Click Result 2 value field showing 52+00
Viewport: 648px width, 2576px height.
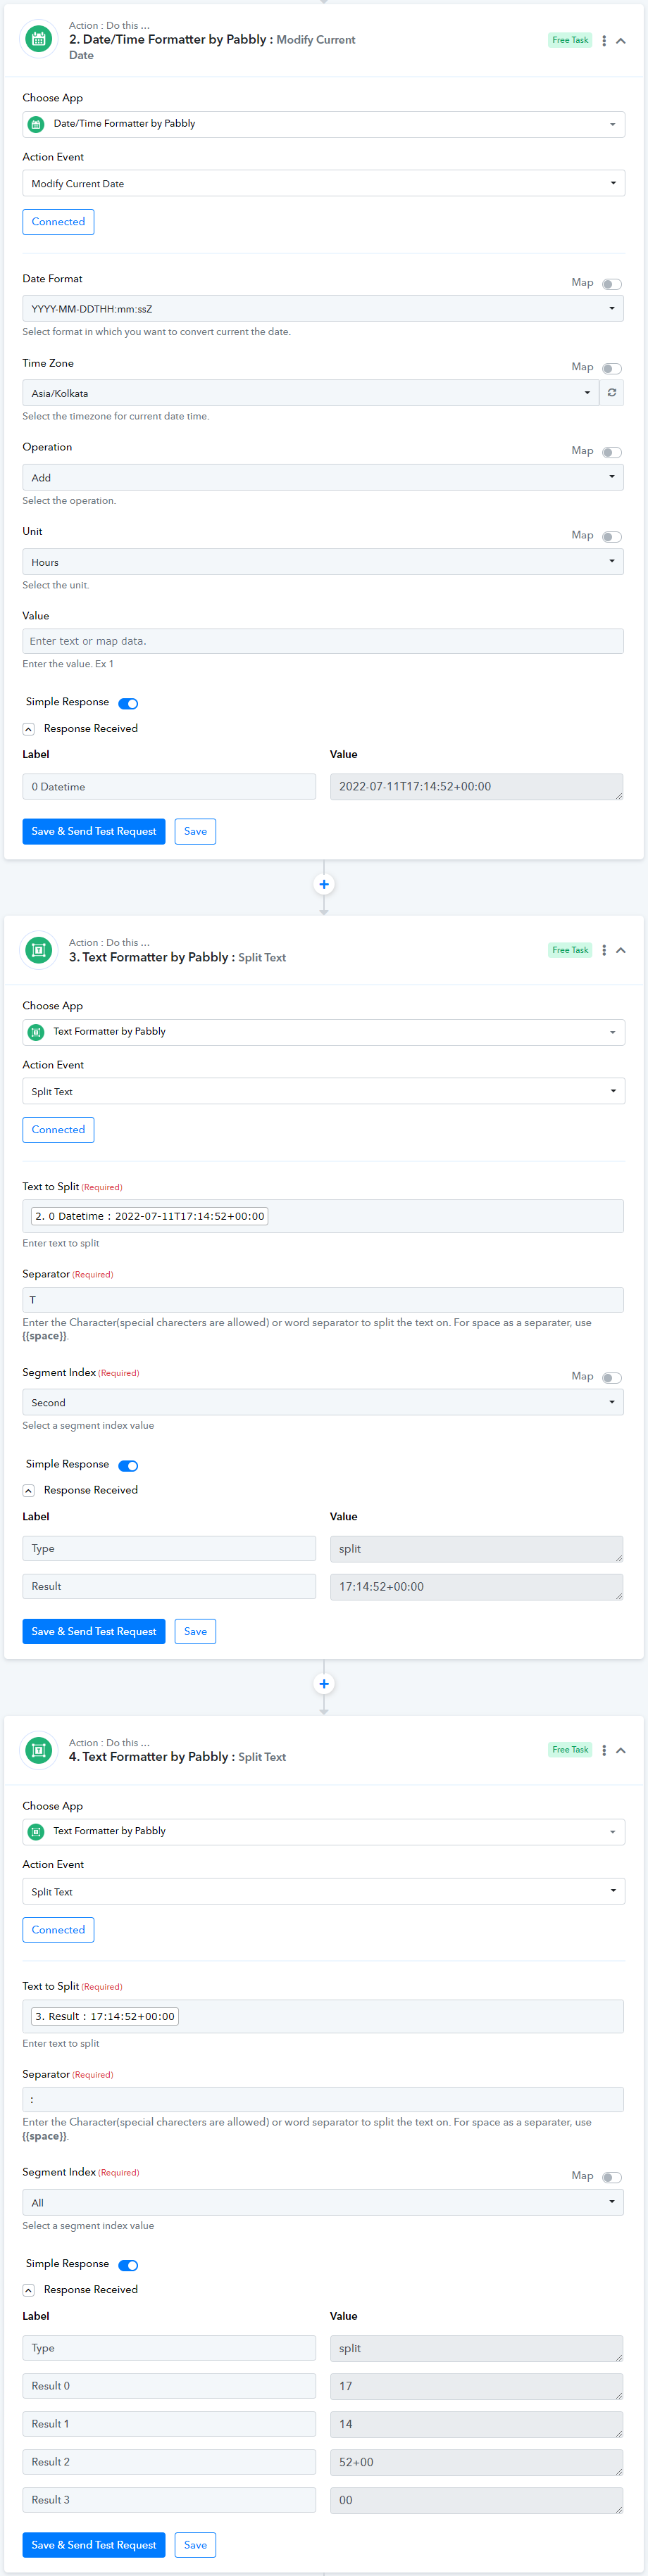477,2463
